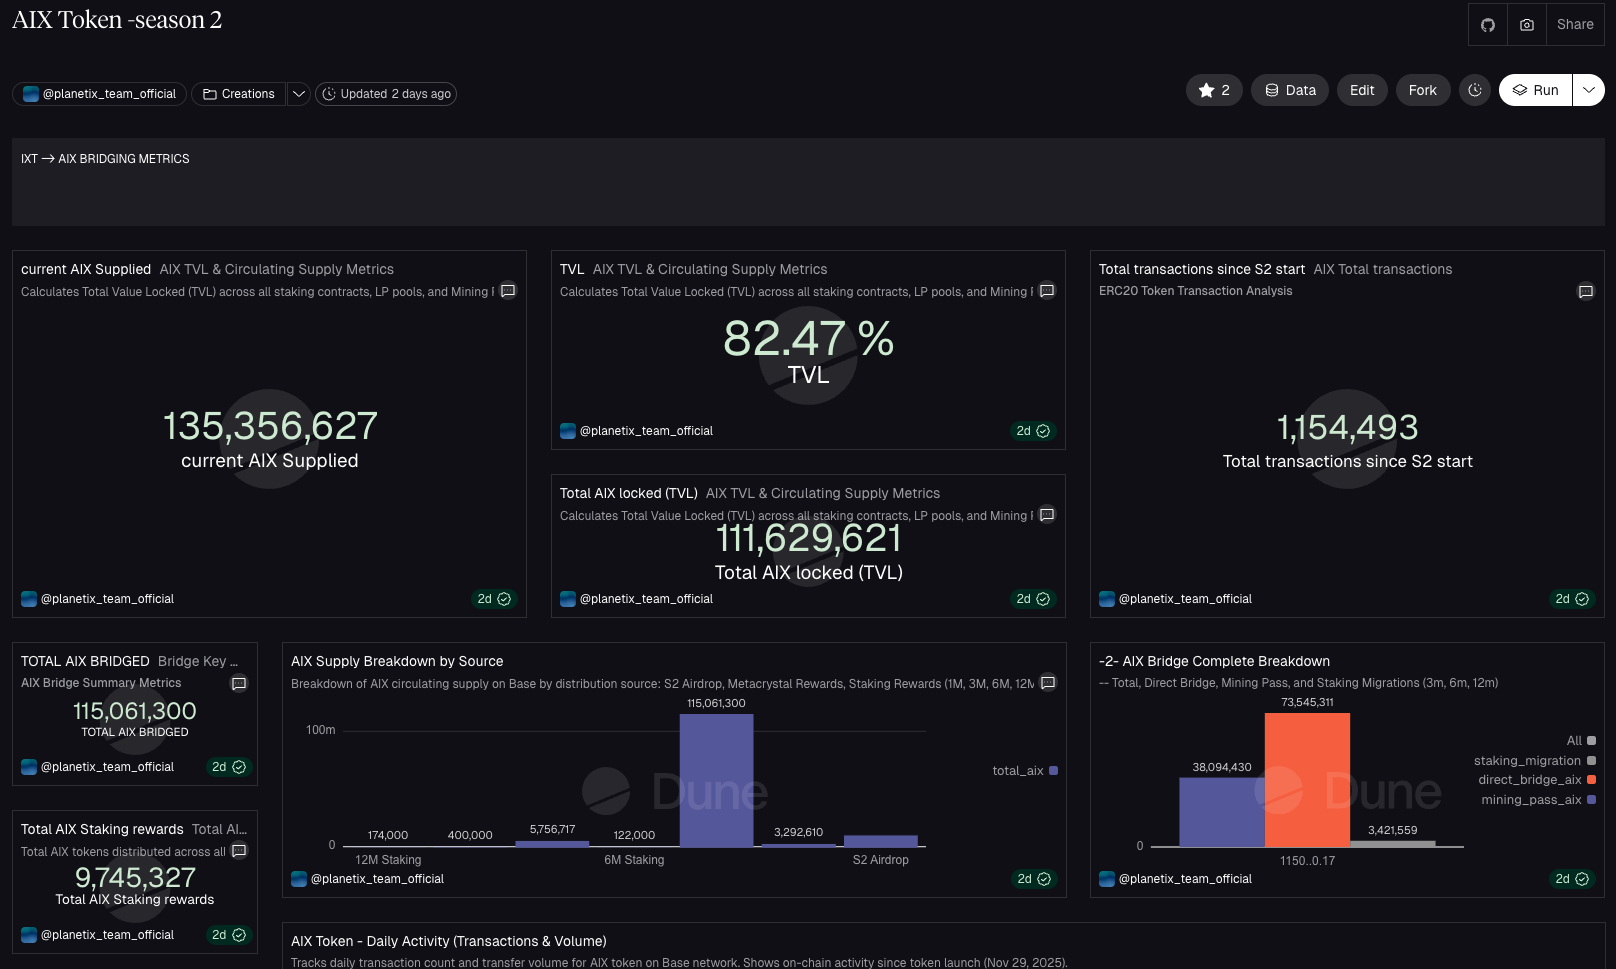
Task: Click the camera screenshot icon
Action: point(1527,25)
